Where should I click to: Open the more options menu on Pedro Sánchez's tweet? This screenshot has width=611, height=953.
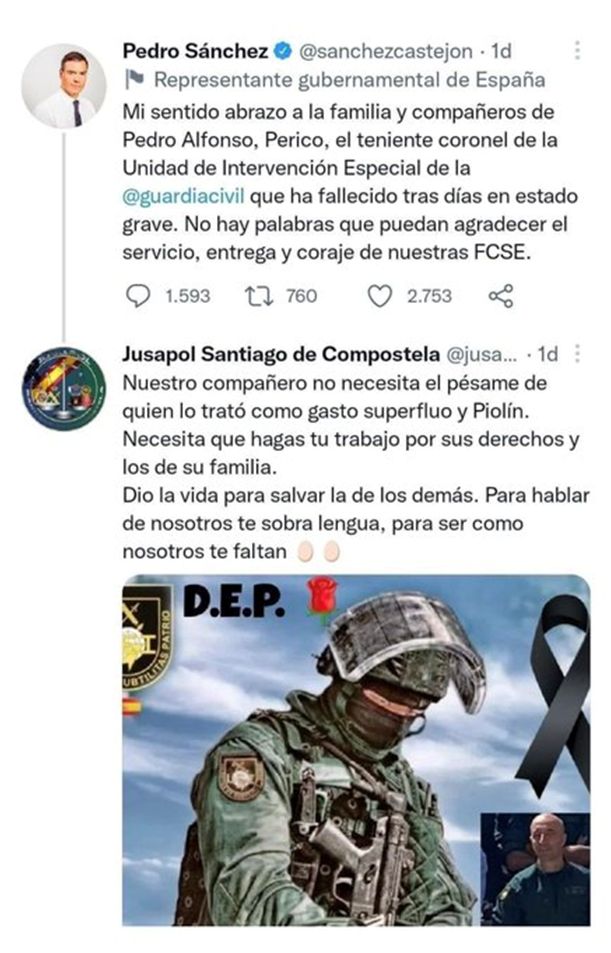click(576, 50)
